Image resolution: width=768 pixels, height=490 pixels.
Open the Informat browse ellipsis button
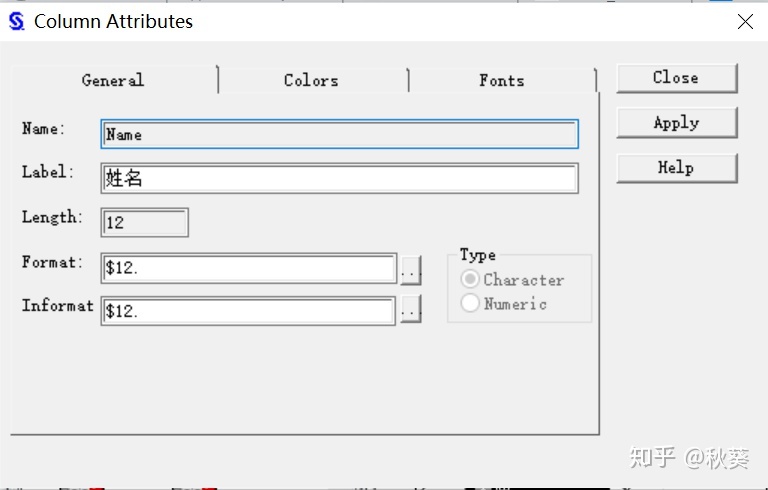[410, 309]
